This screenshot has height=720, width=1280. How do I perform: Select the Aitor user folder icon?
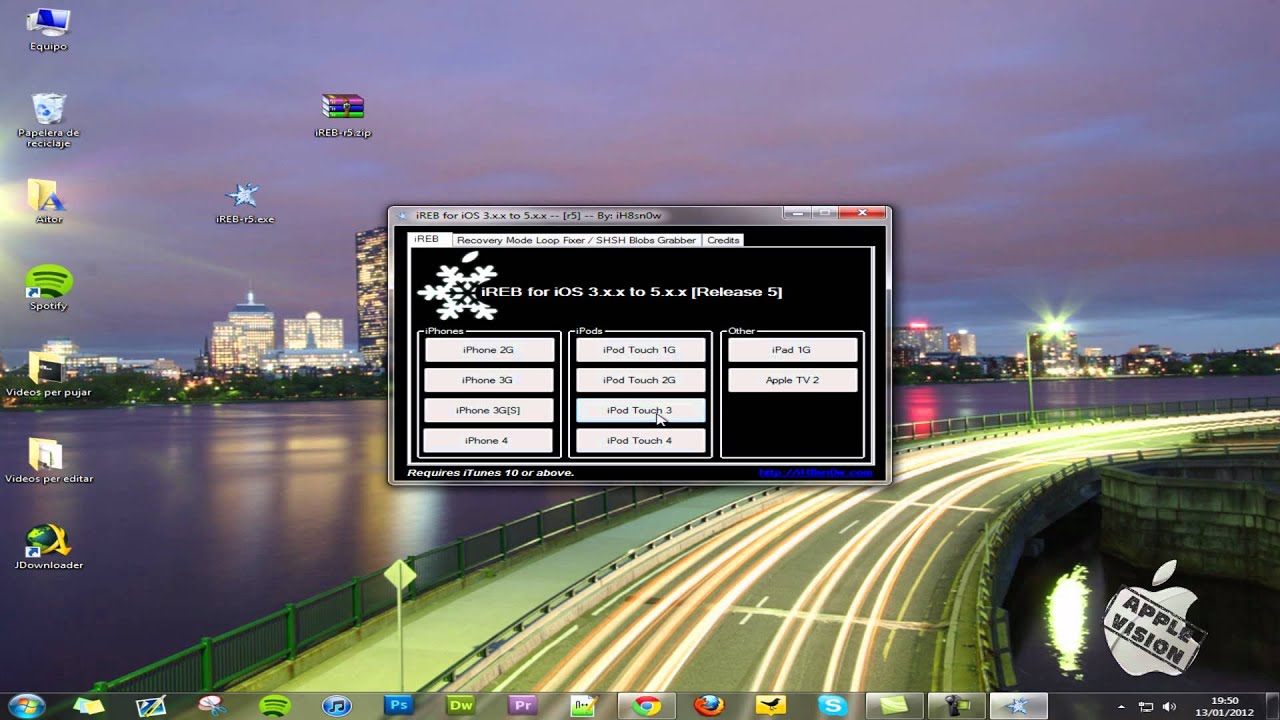click(x=48, y=202)
